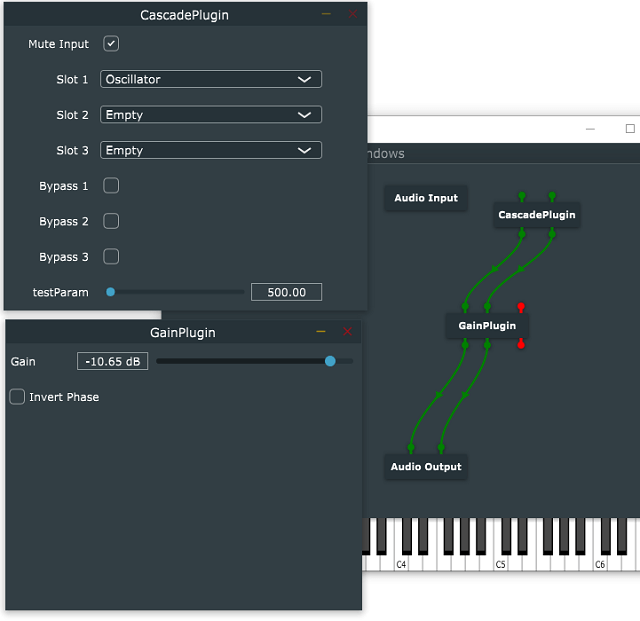
Task: Click Audio Output node's left input pin
Action: click(x=411, y=448)
